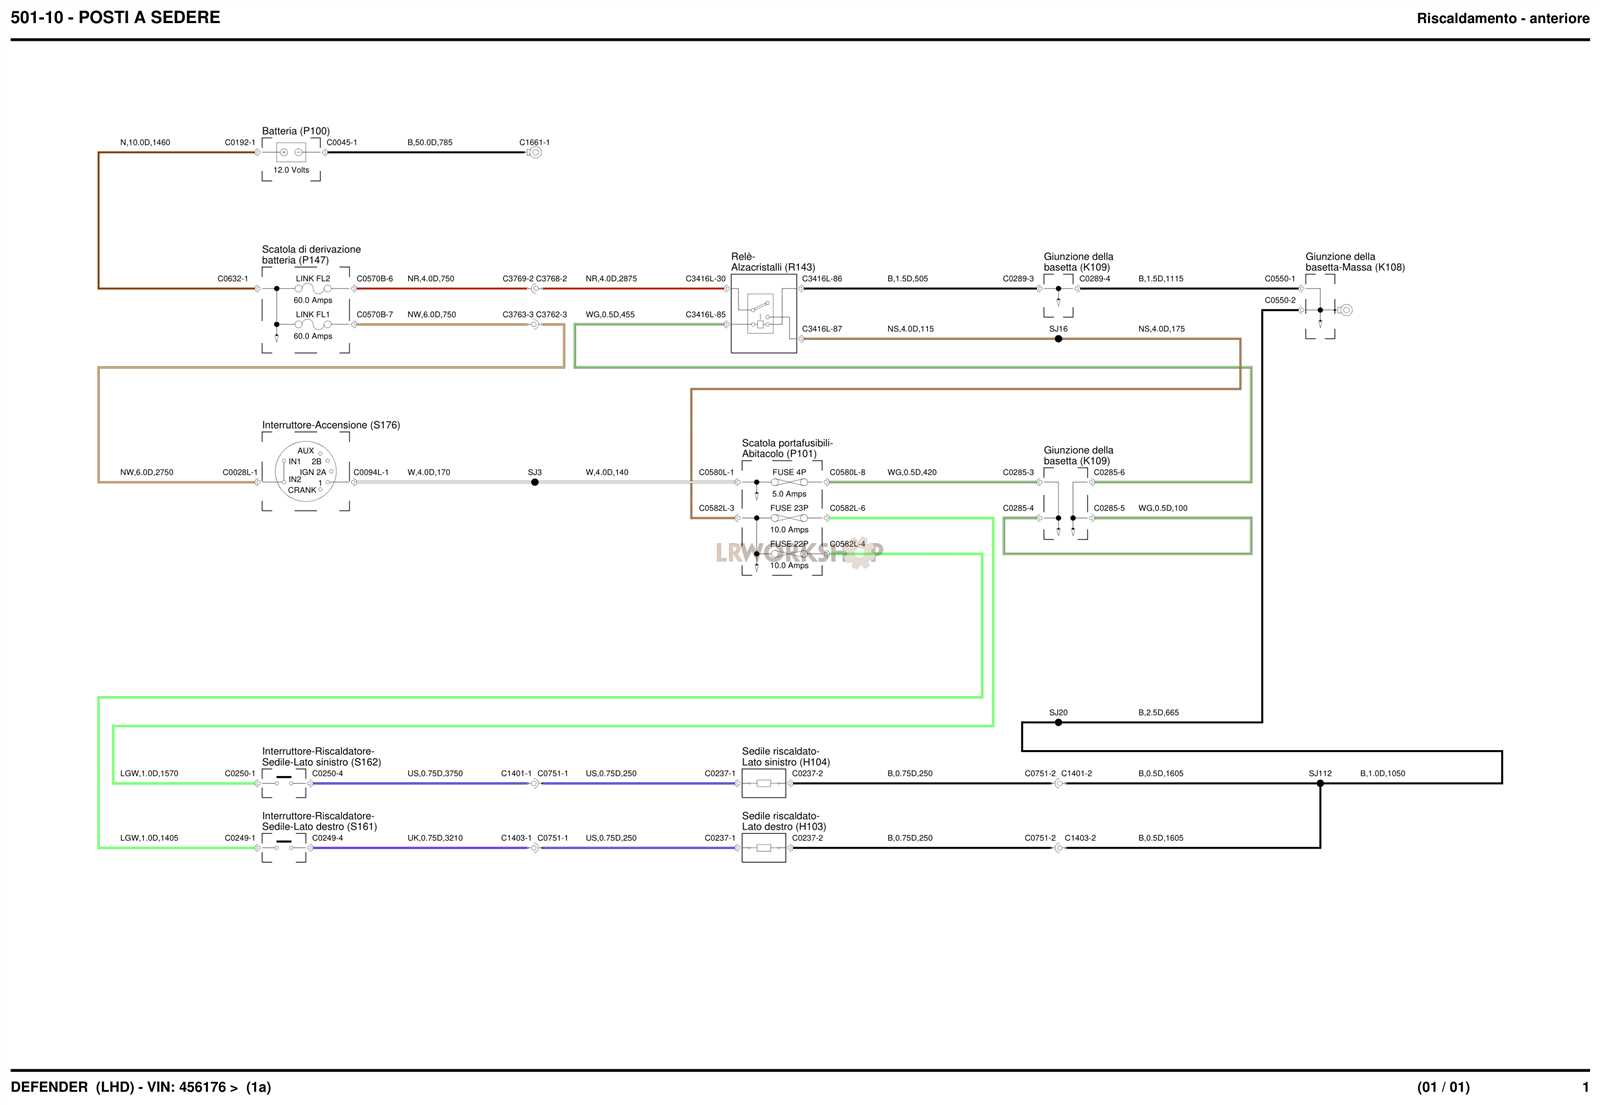
Task: Select the SJ20 splice dot
Action: pyautogui.click(x=1058, y=722)
